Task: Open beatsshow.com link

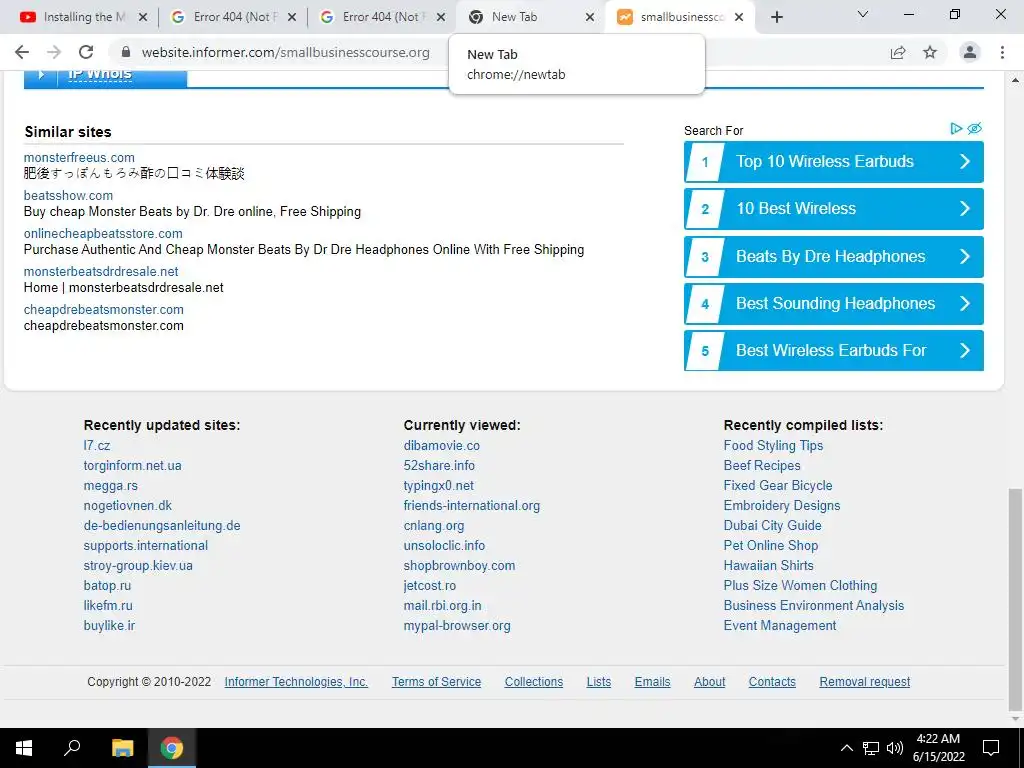Action: (x=69, y=195)
